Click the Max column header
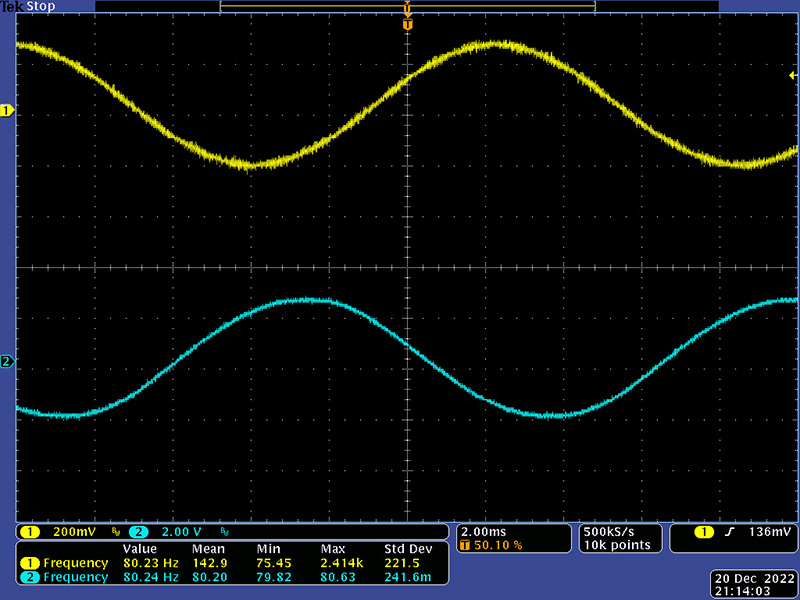This screenshot has width=800, height=600. click(x=333, y=549)
